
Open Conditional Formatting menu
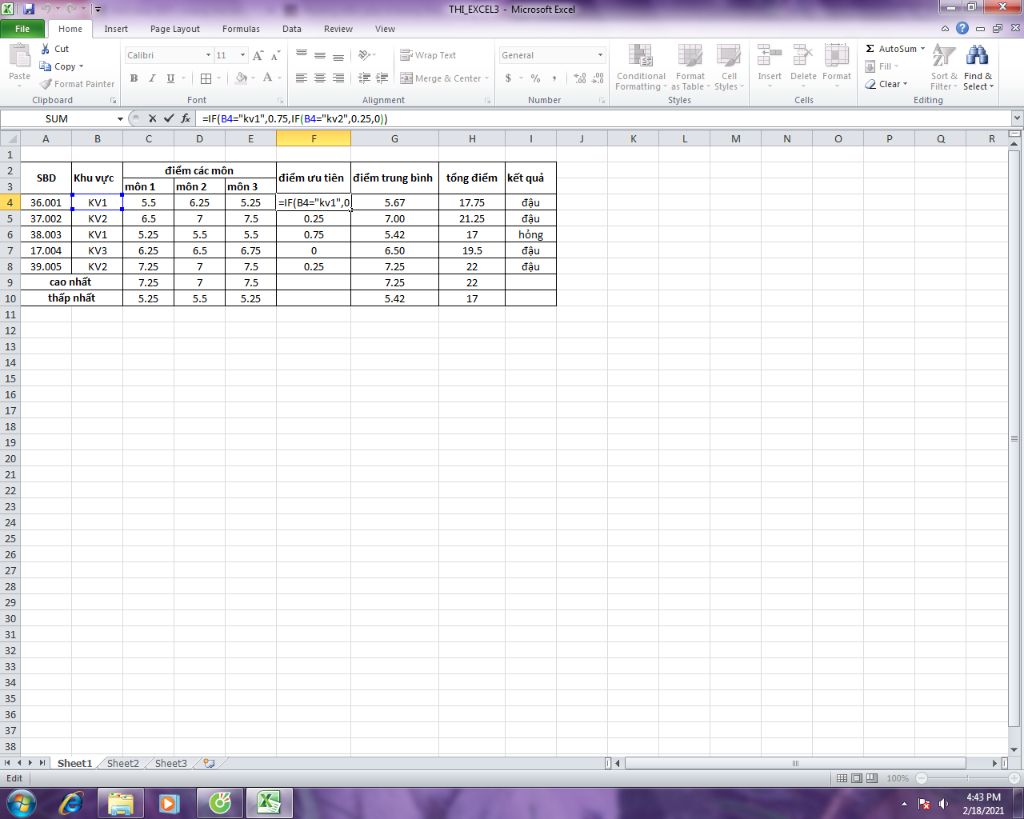(x=640, y=67)
